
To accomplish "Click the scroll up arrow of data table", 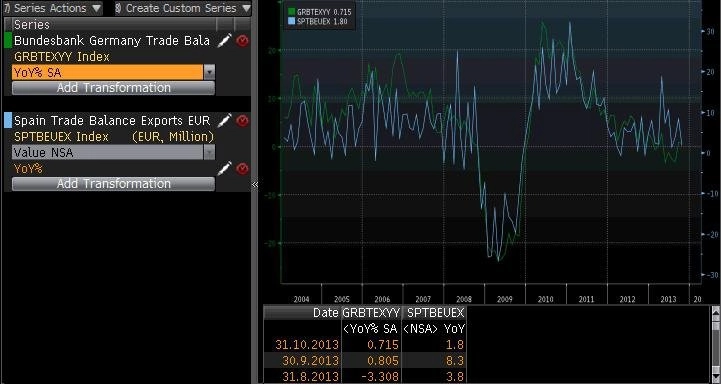I will (x=715, y=311).
